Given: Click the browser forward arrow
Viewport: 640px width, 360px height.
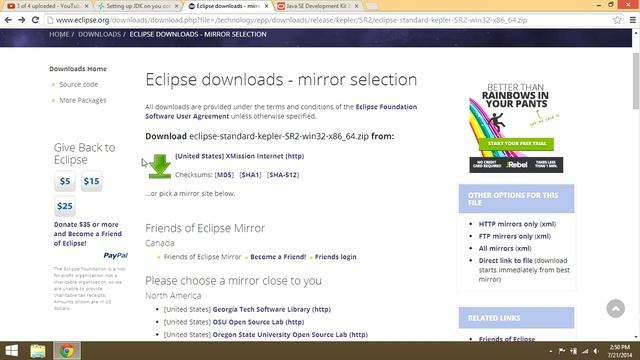Looking at the screenshot, I should [x=22, y=20].
